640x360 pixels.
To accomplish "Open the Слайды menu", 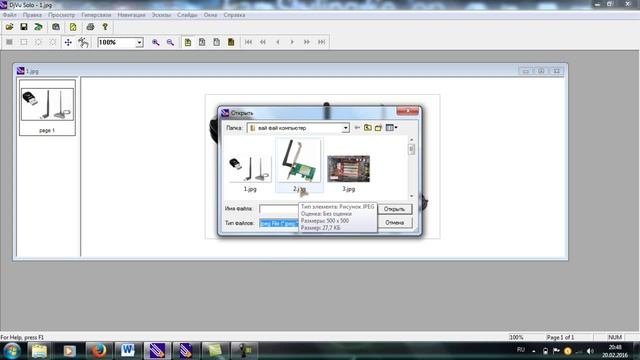I will pyautogui.click(x=187, y=15).
